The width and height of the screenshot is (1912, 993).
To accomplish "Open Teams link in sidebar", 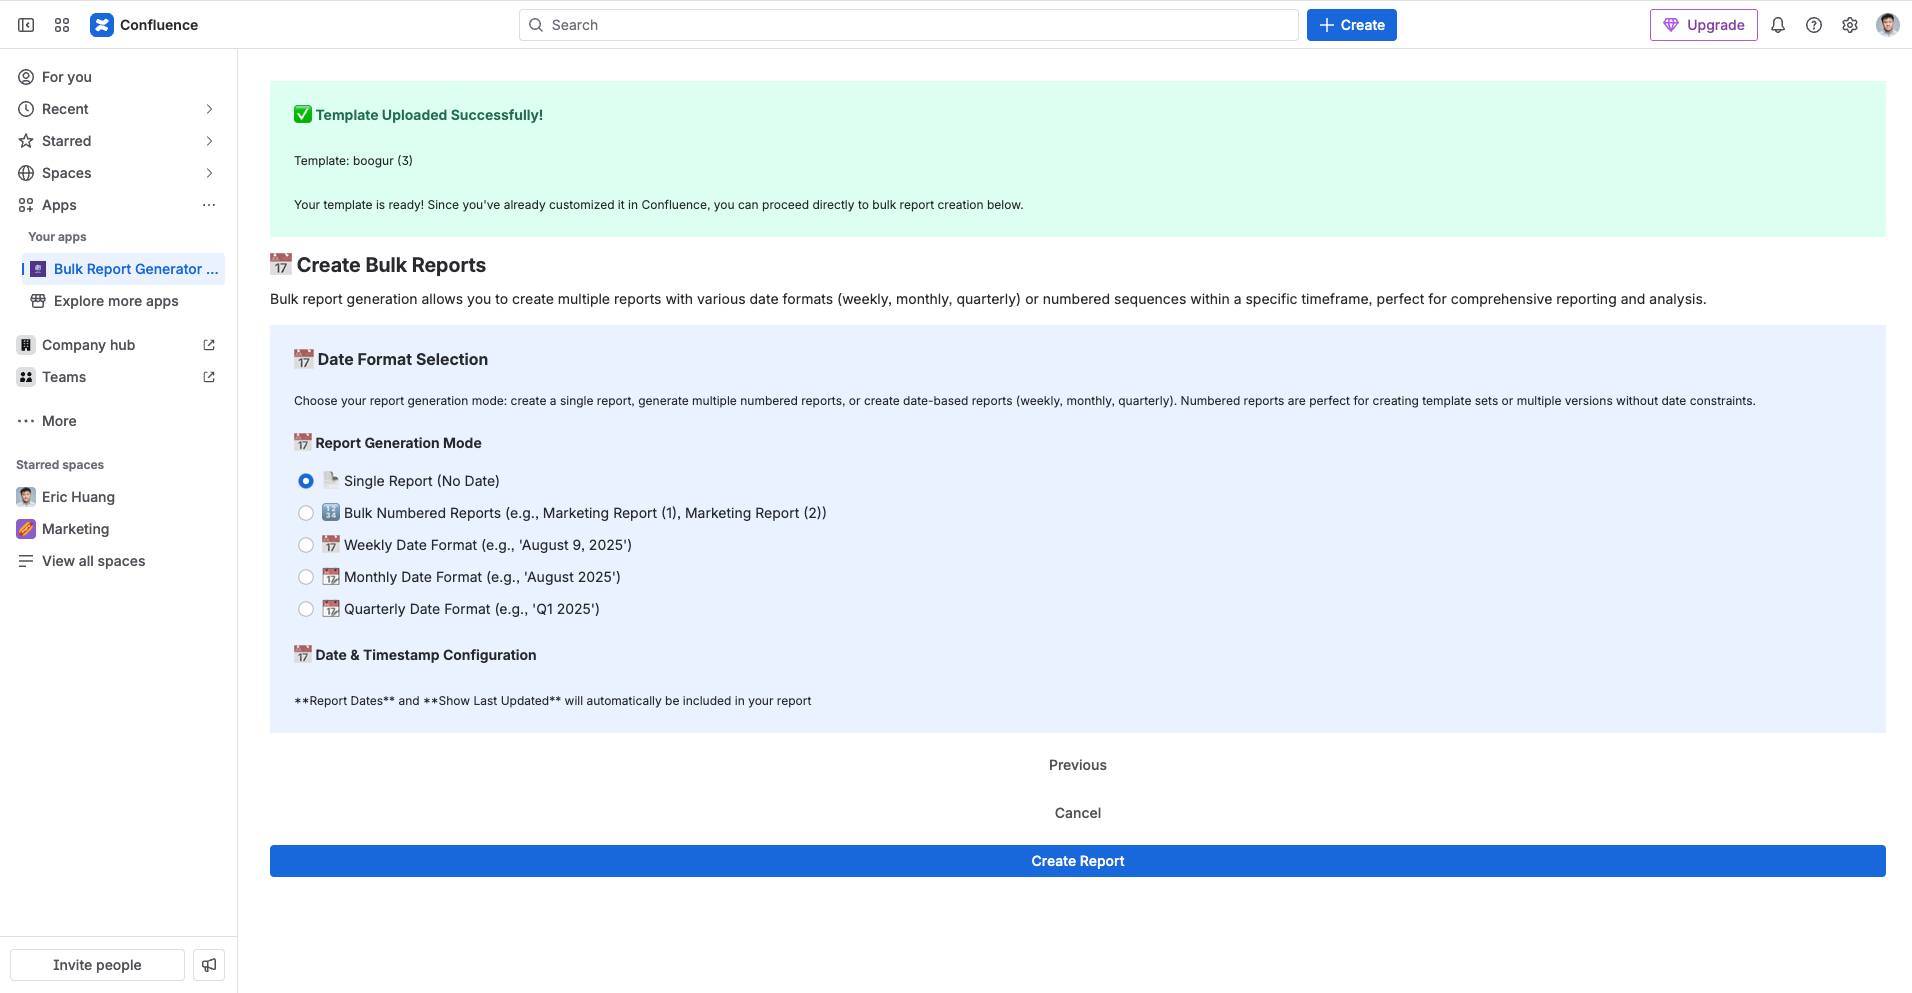I will pos(118,377).
